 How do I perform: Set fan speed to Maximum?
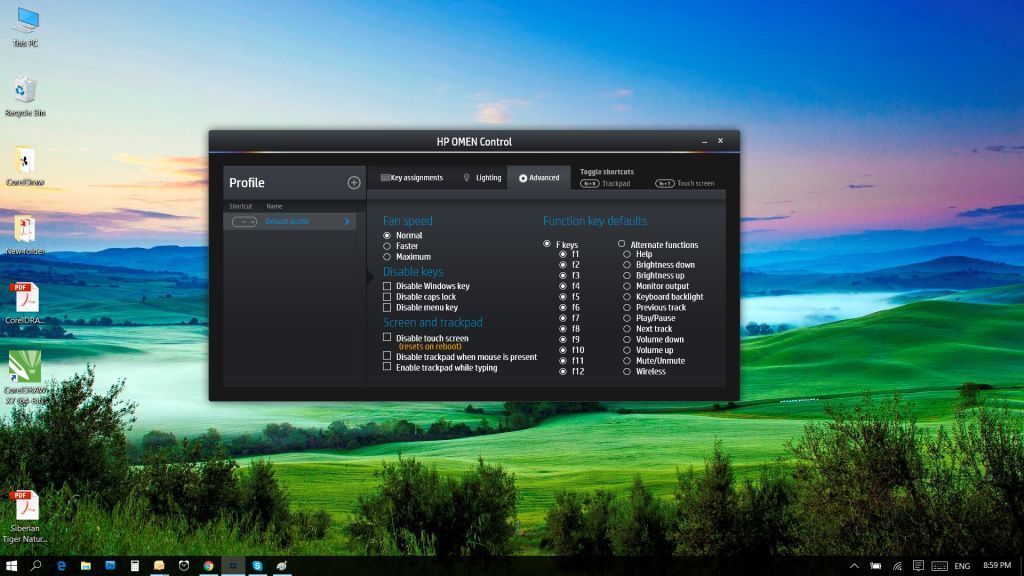point(387,257)
